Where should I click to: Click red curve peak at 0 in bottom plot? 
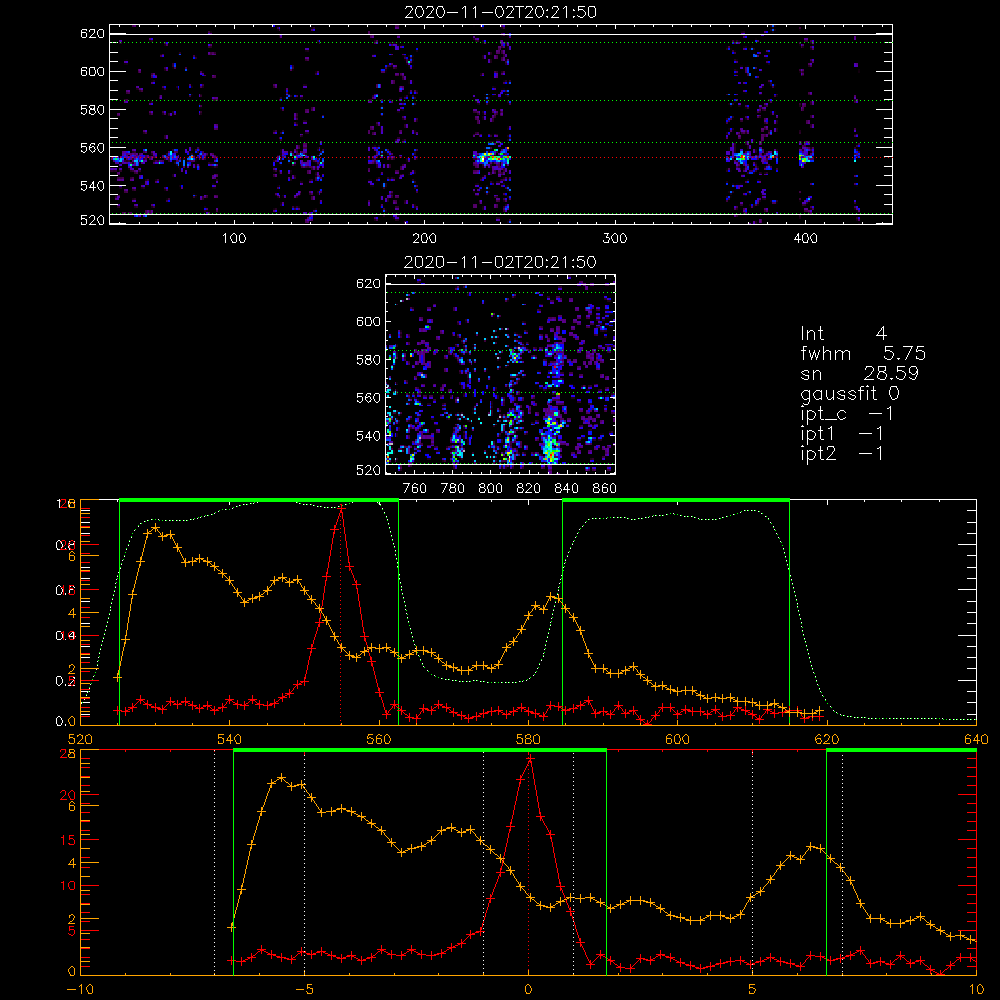529,758
